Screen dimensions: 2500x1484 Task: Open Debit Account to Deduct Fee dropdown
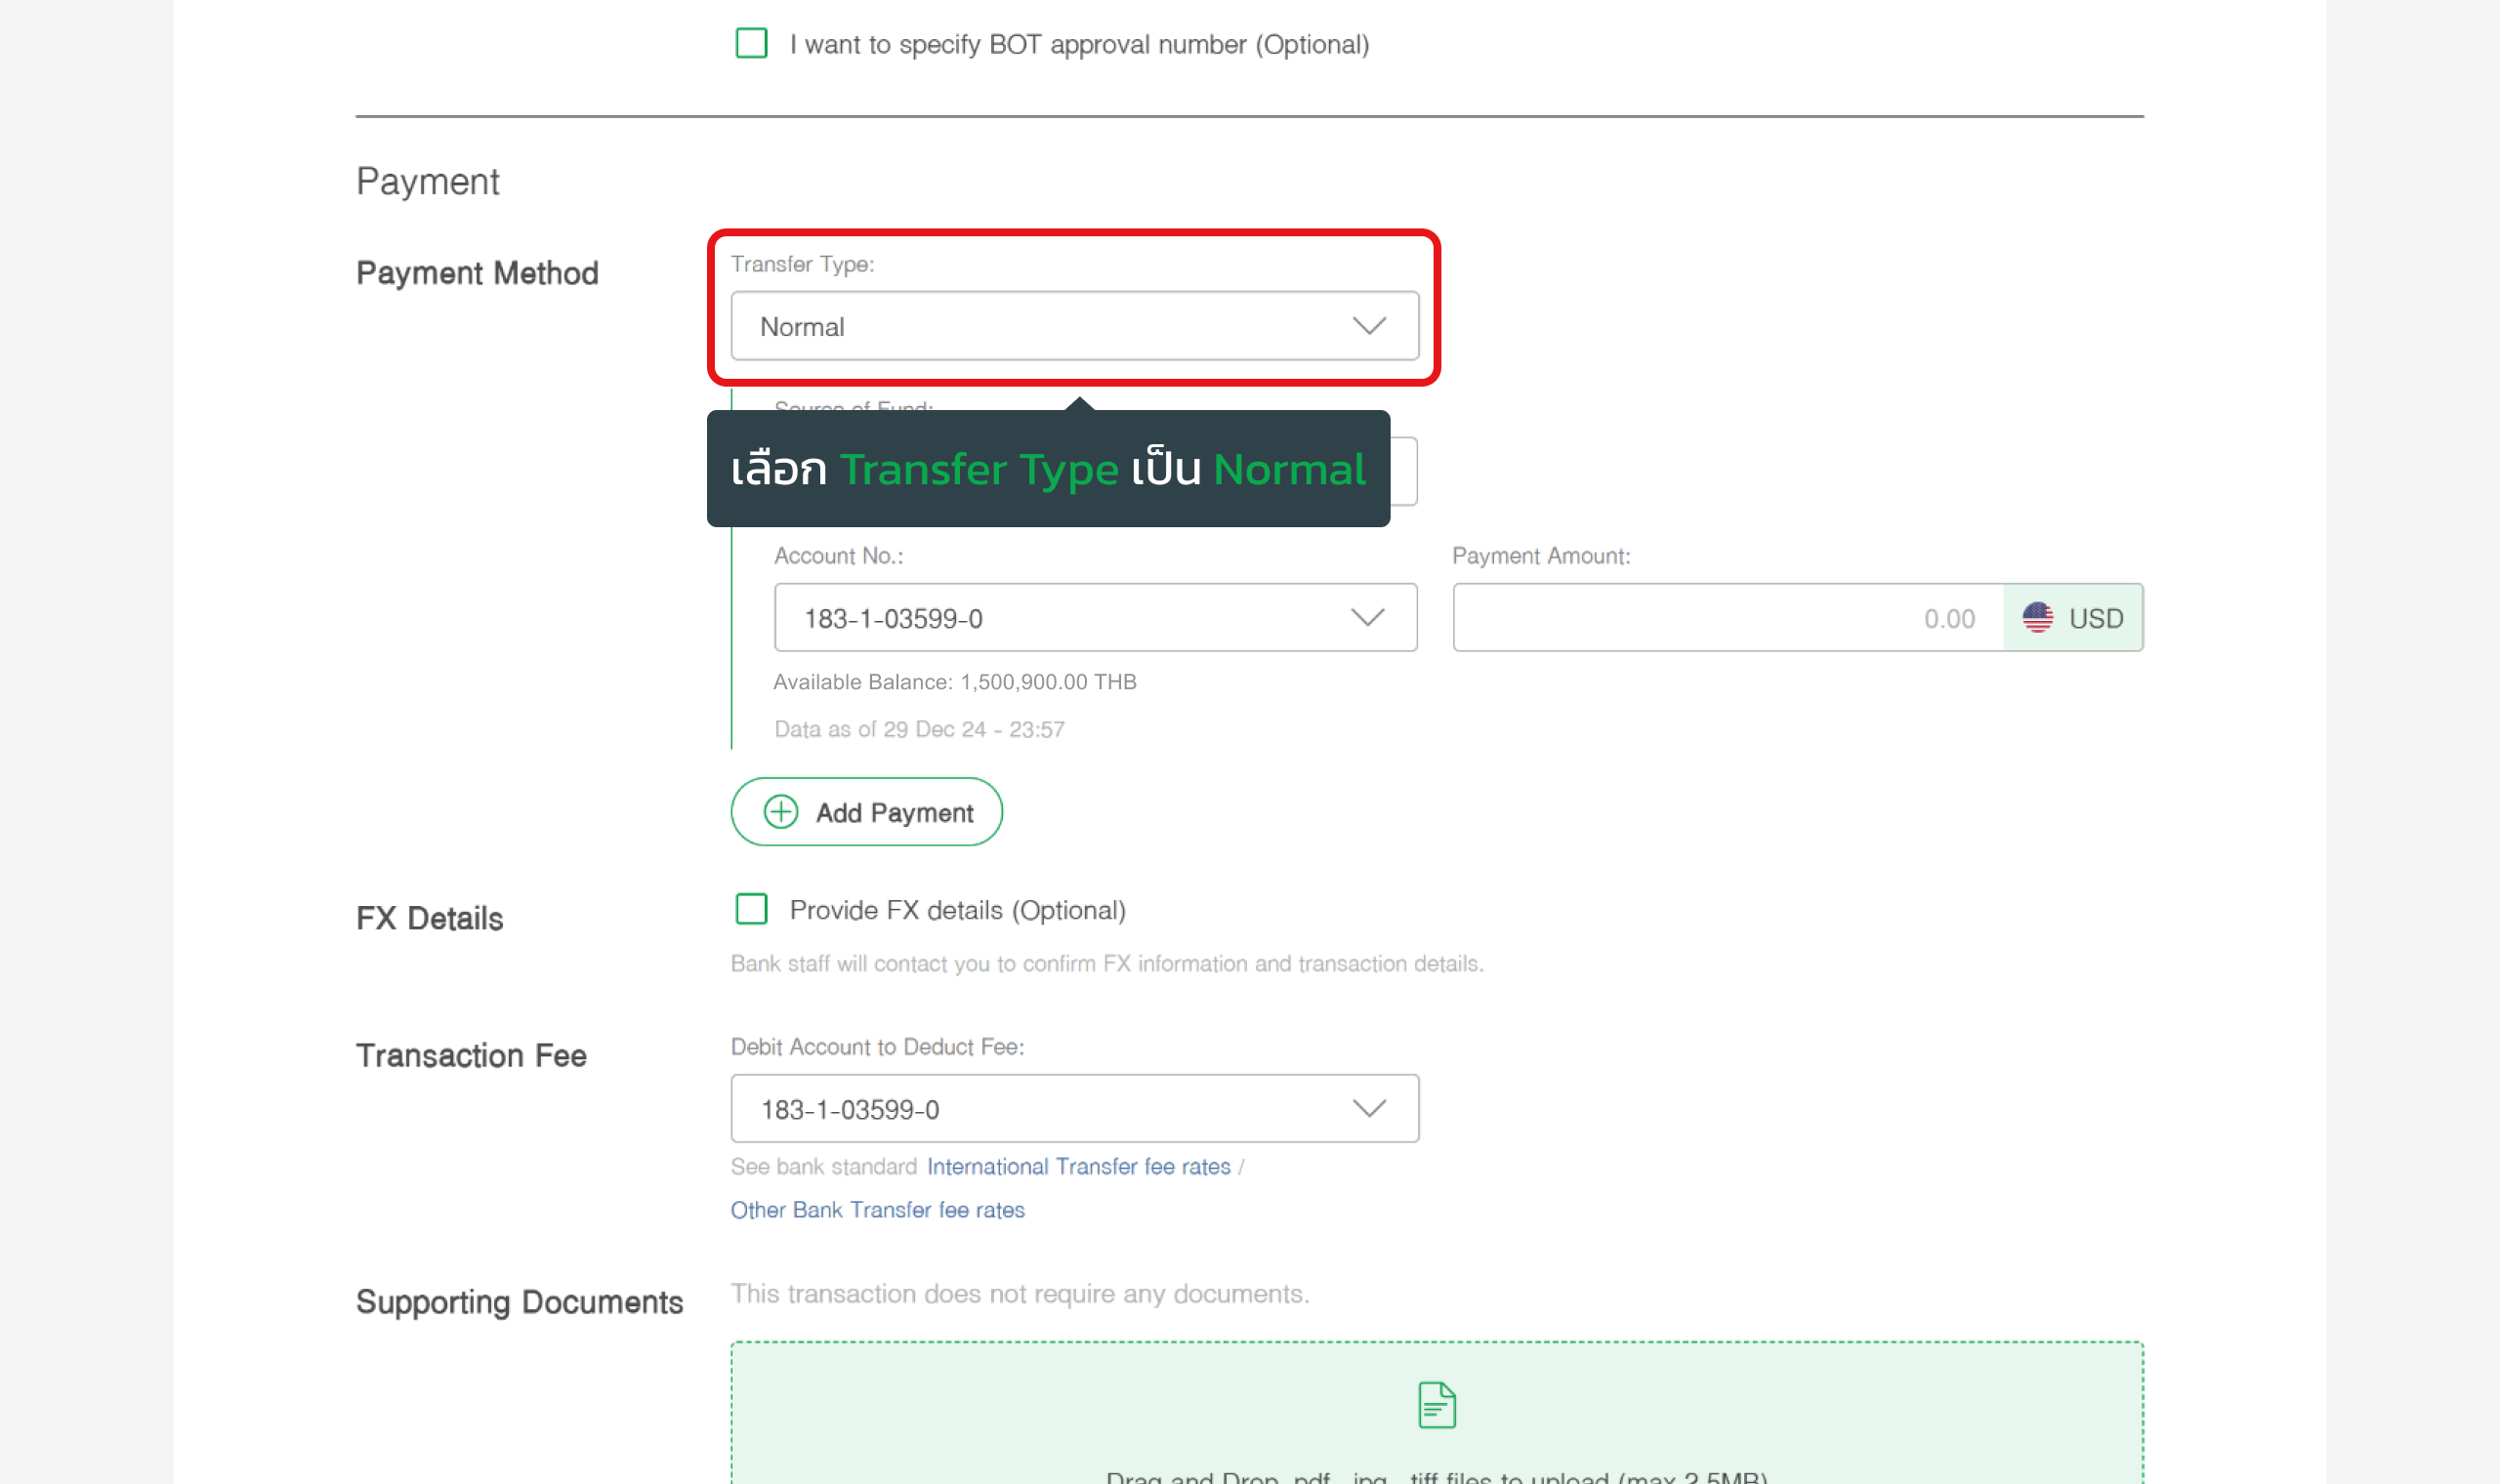tap(1074, 1109)
